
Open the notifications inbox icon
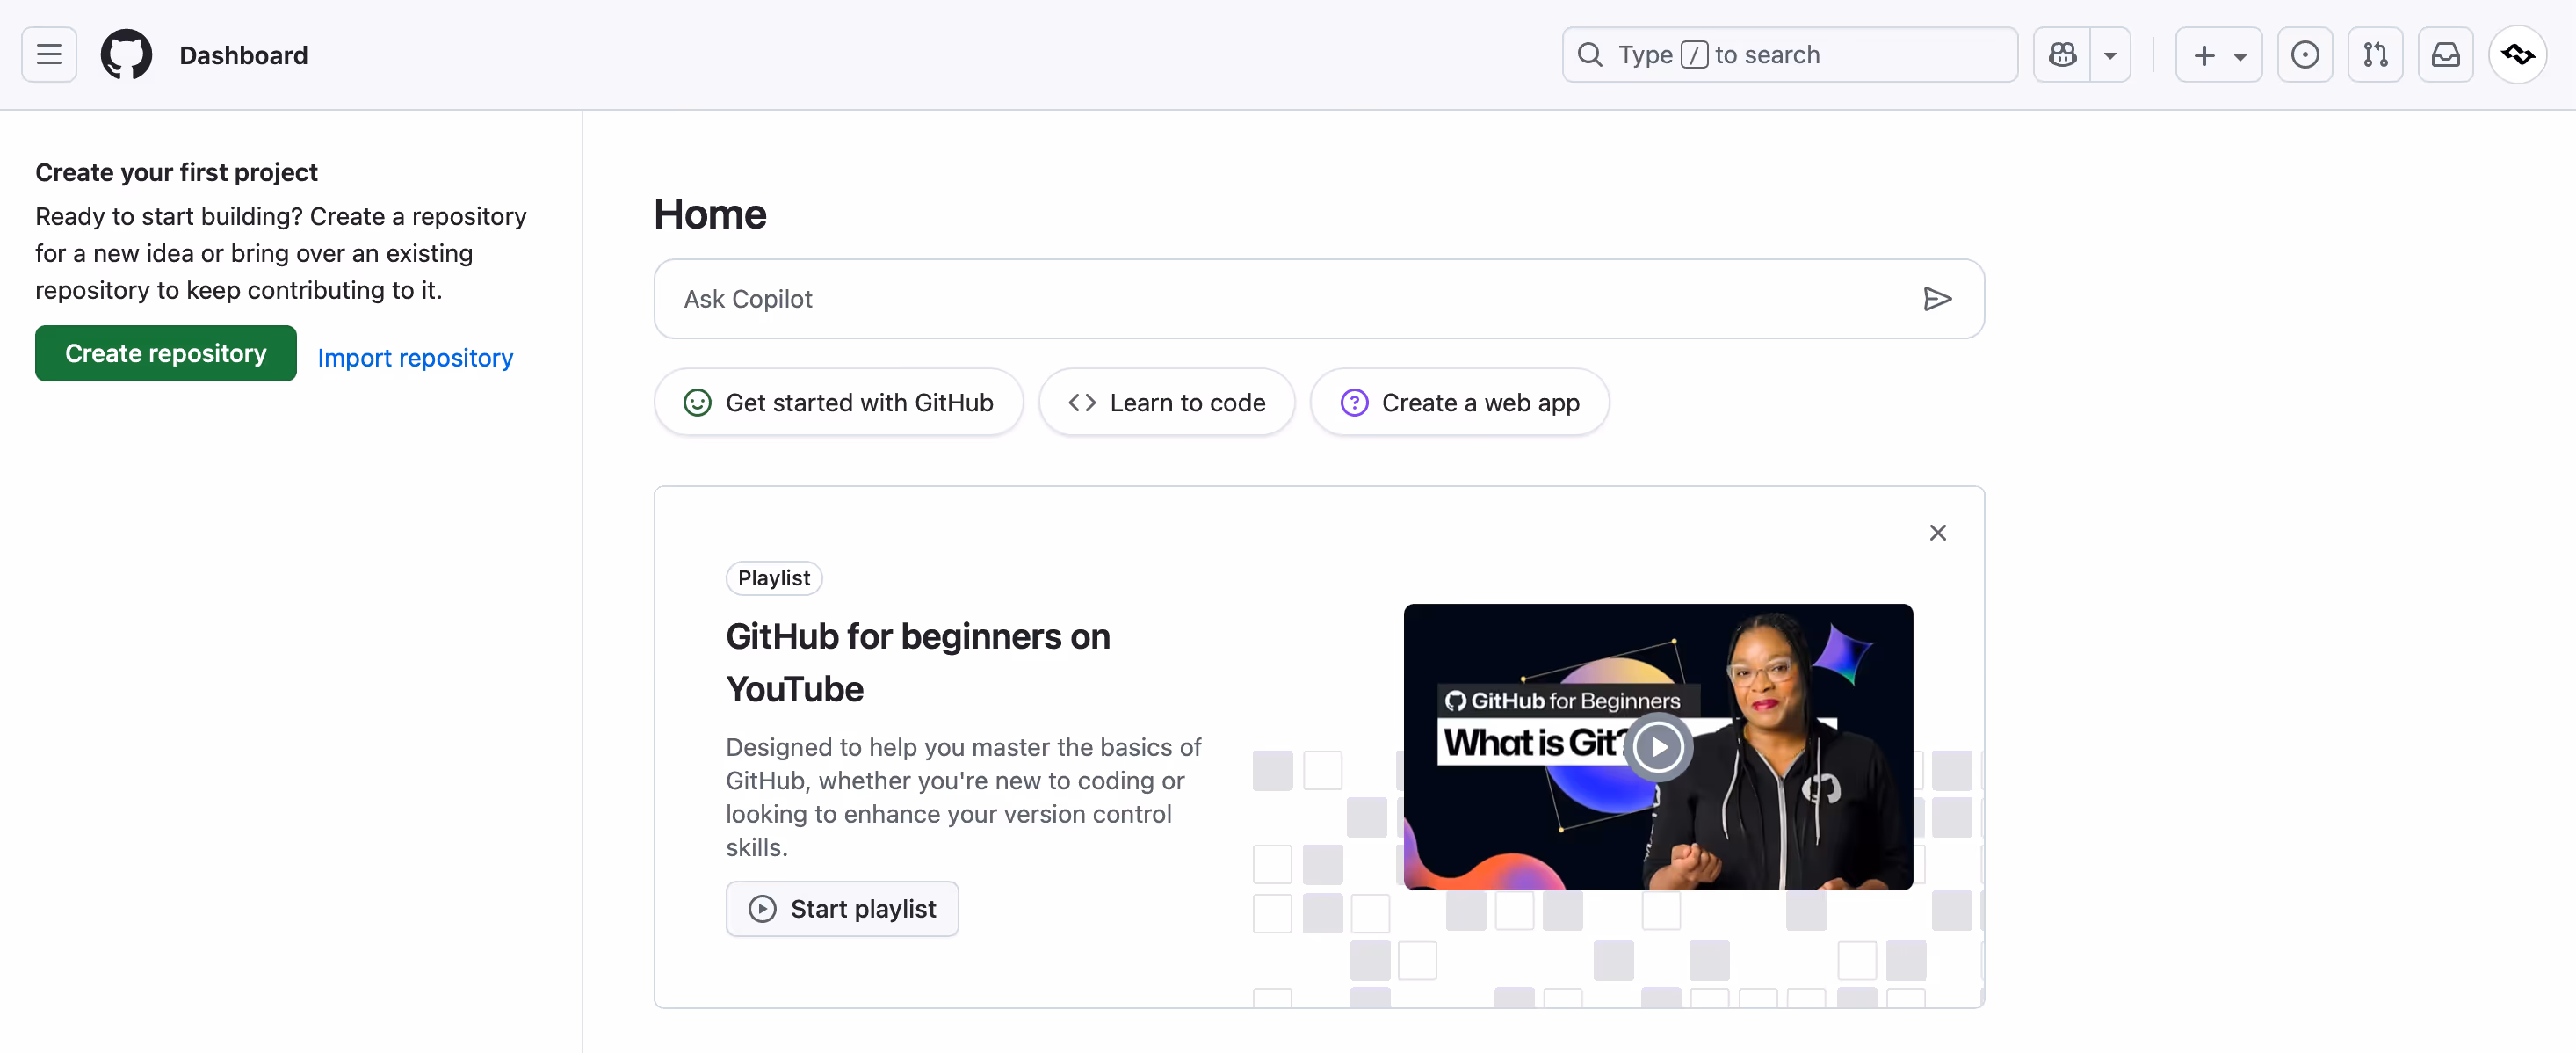[x=2445, y=55]
